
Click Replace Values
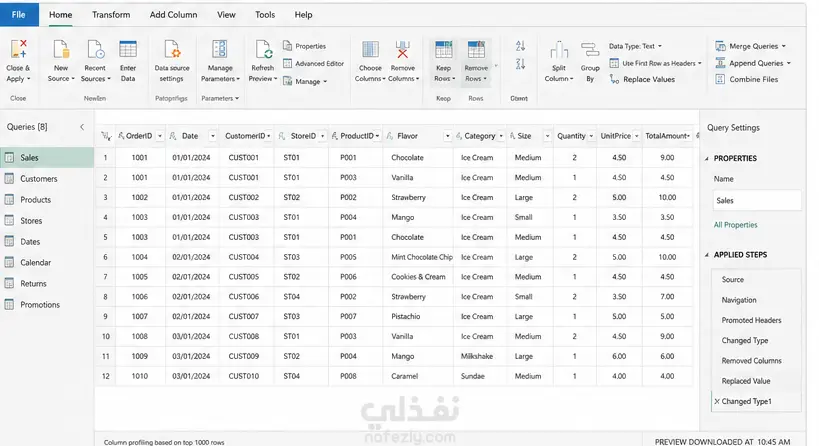642,79
